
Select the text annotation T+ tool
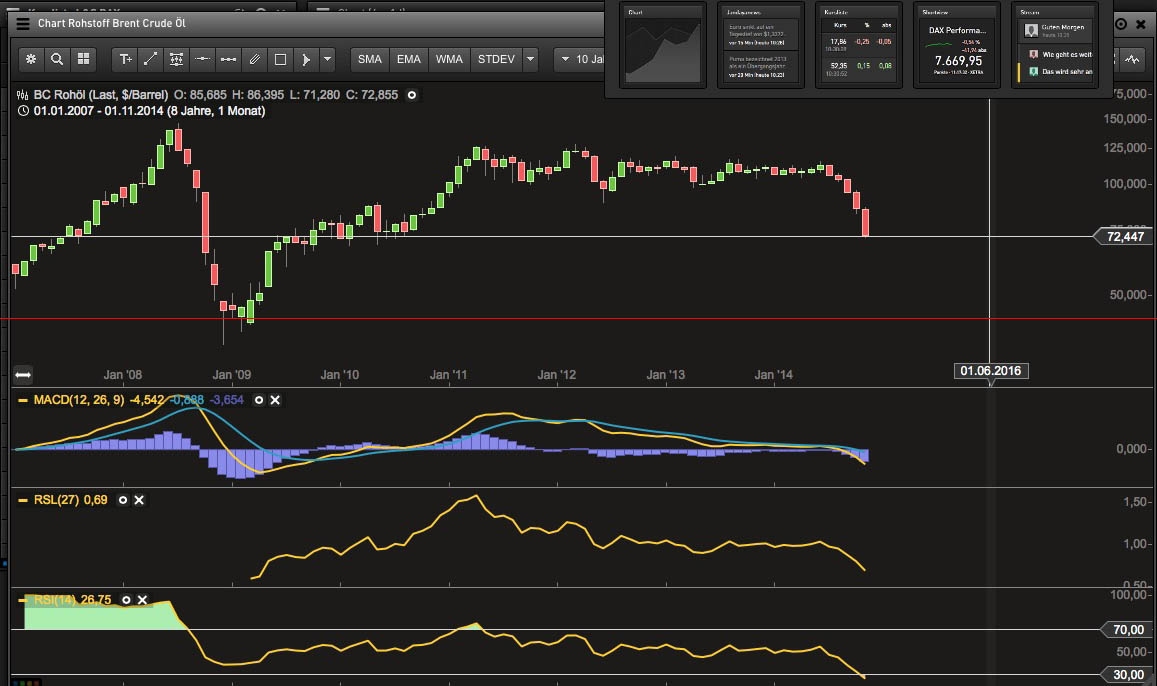coord(125,59)
